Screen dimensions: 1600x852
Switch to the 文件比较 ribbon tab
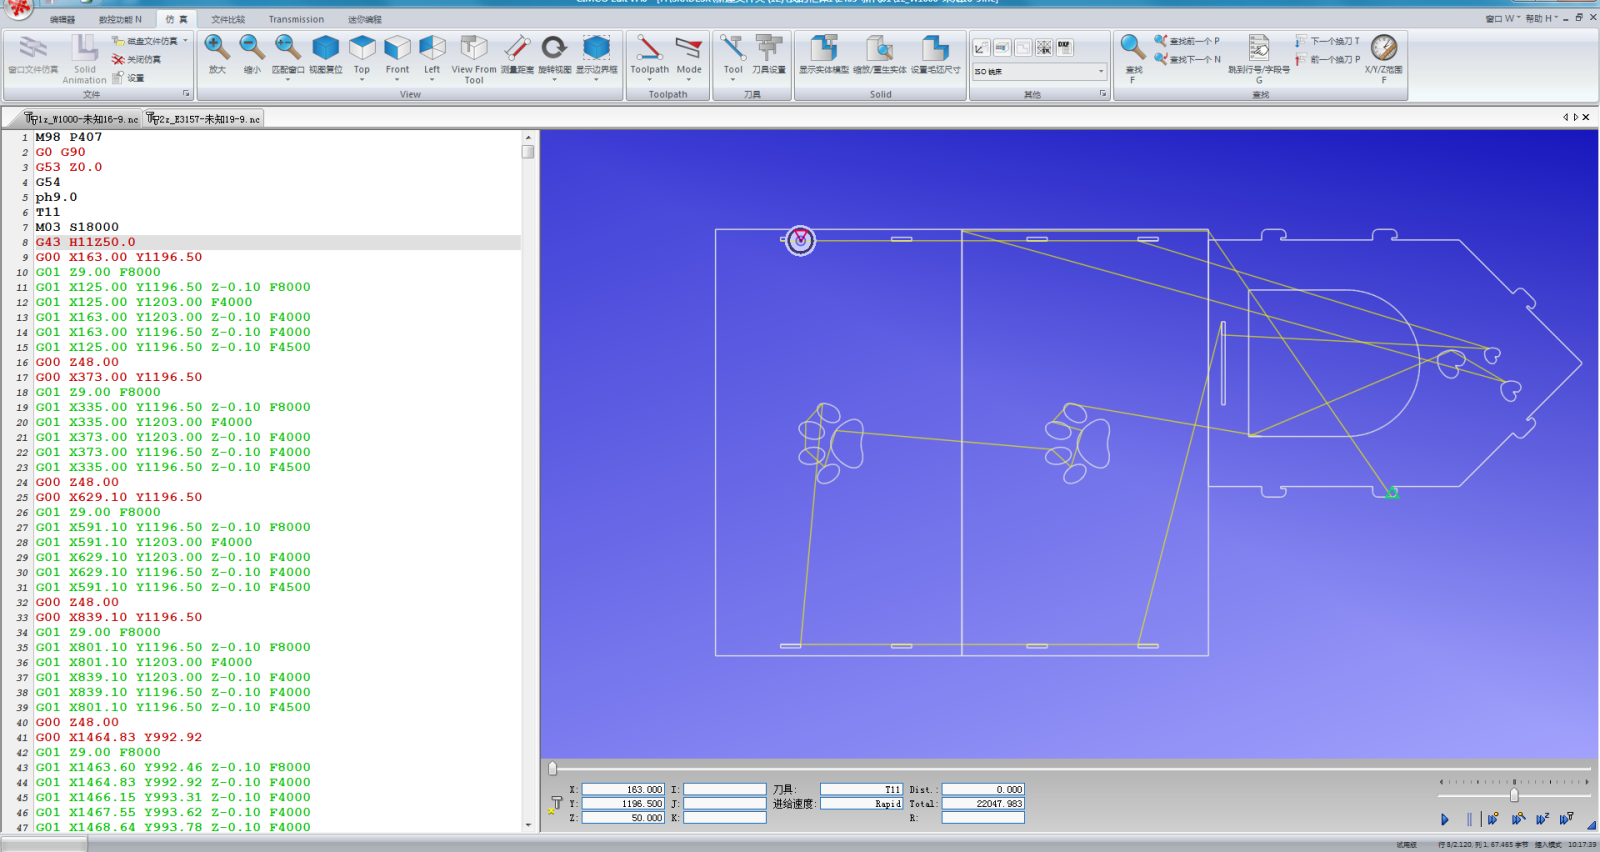[x=228, y=19]
